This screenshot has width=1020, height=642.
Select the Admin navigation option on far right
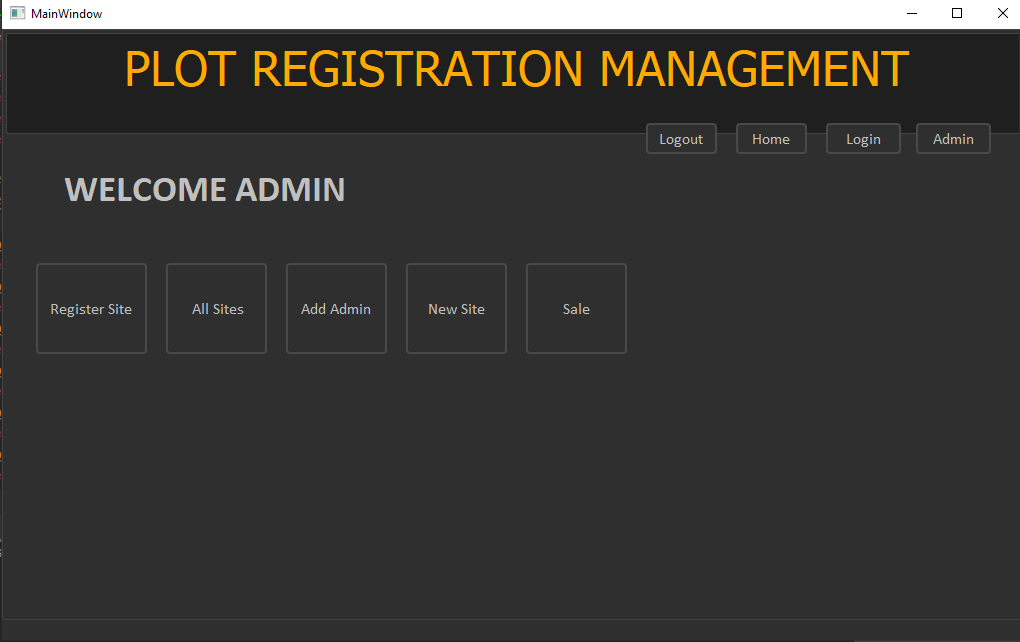[953, 138]
